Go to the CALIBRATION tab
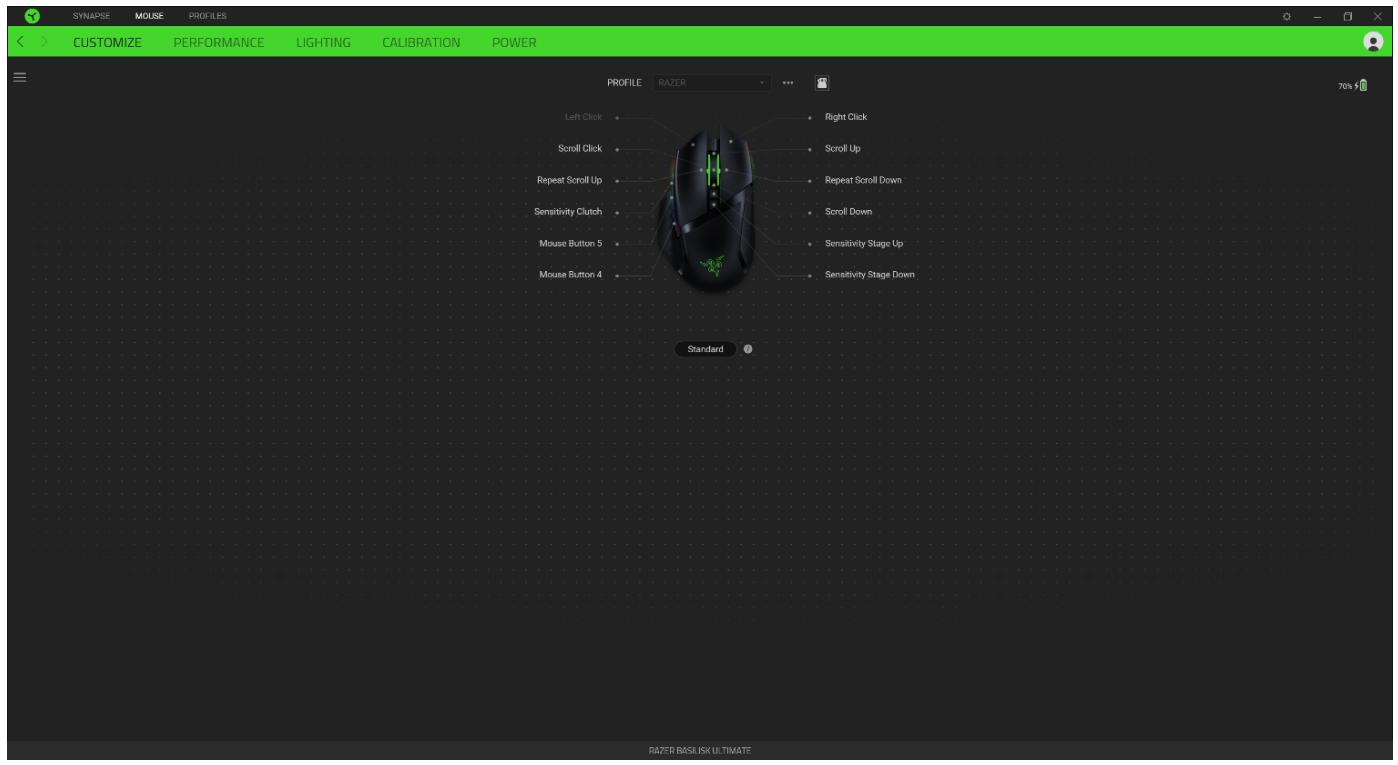 (421, 43)
